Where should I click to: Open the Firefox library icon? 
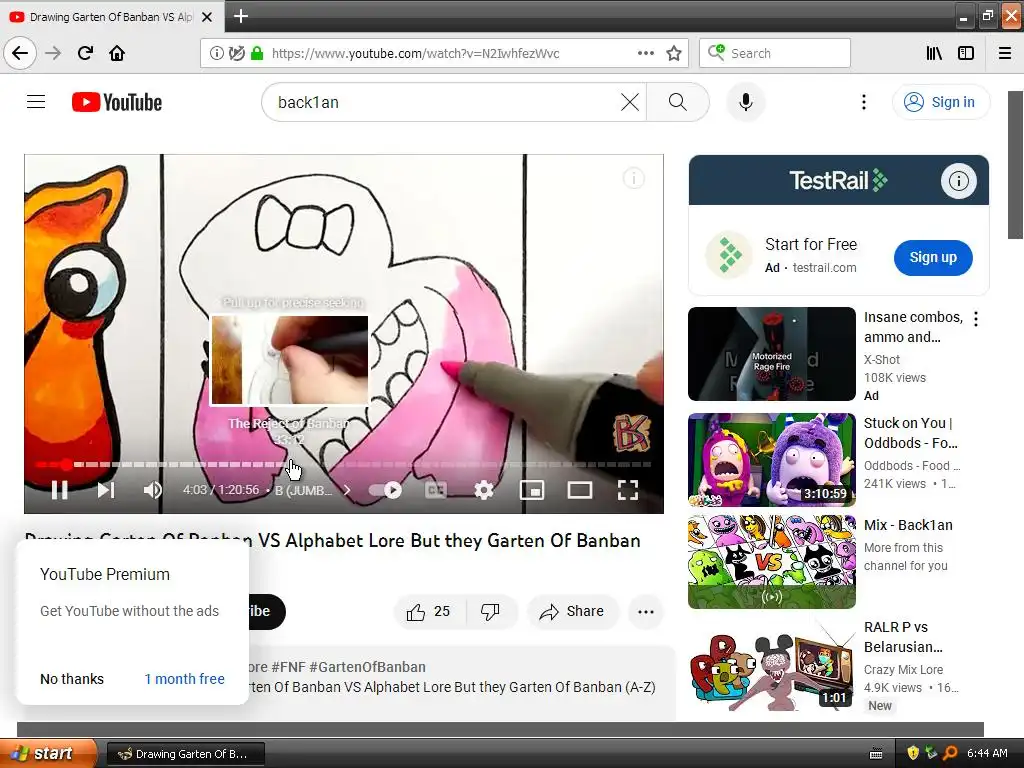[934, 54]
